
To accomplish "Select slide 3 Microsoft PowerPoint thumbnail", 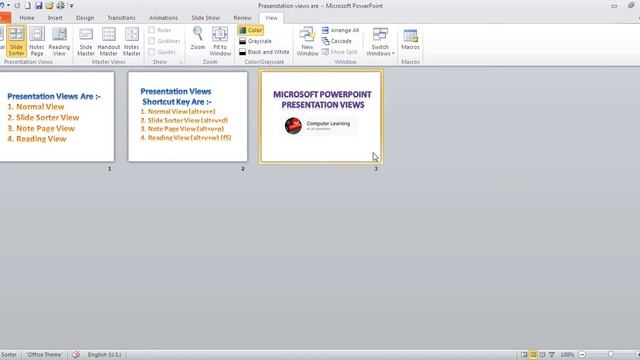I will (321, 117).
